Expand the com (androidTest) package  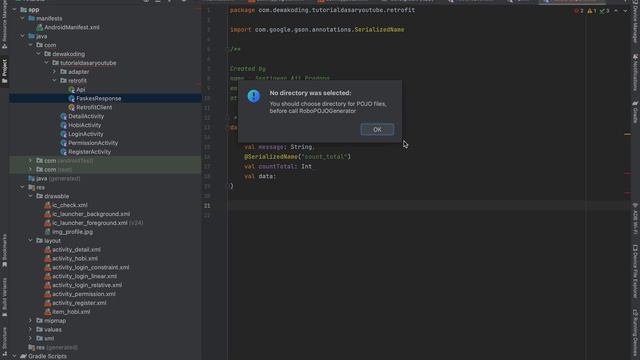pyautogui.click(x=30, y=160)
